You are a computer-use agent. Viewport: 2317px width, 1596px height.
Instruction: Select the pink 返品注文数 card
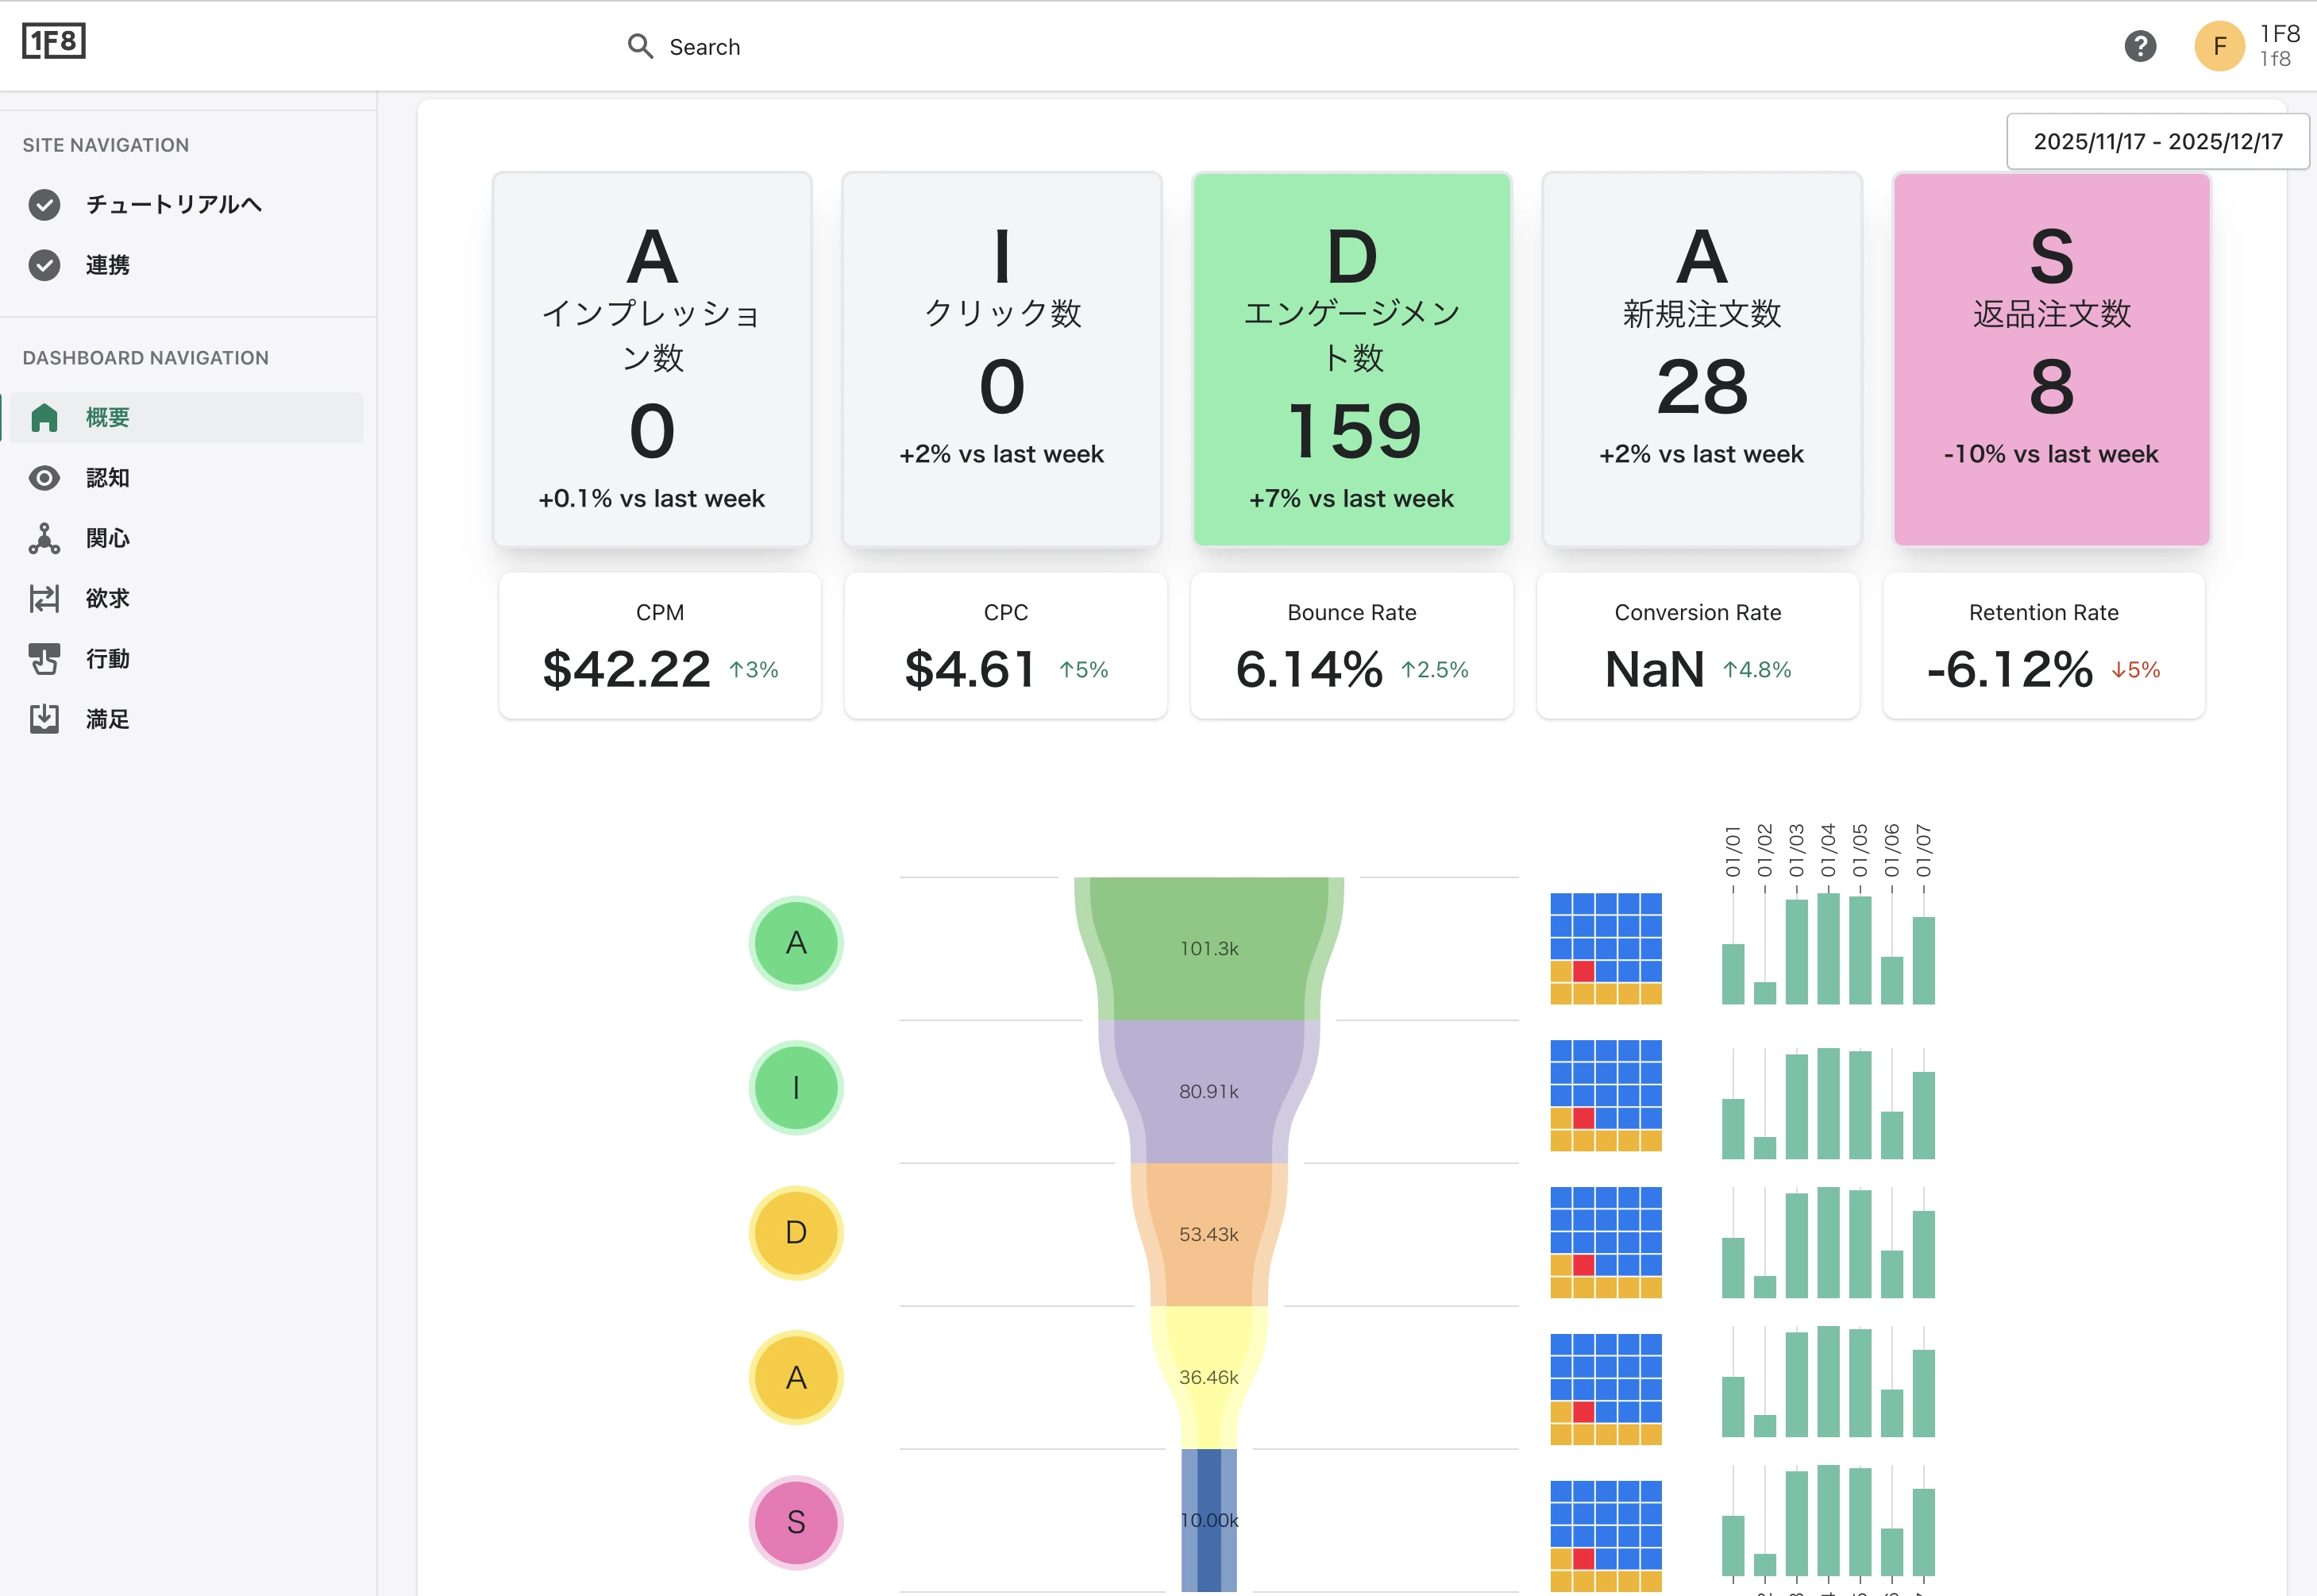coord(2050,360)
